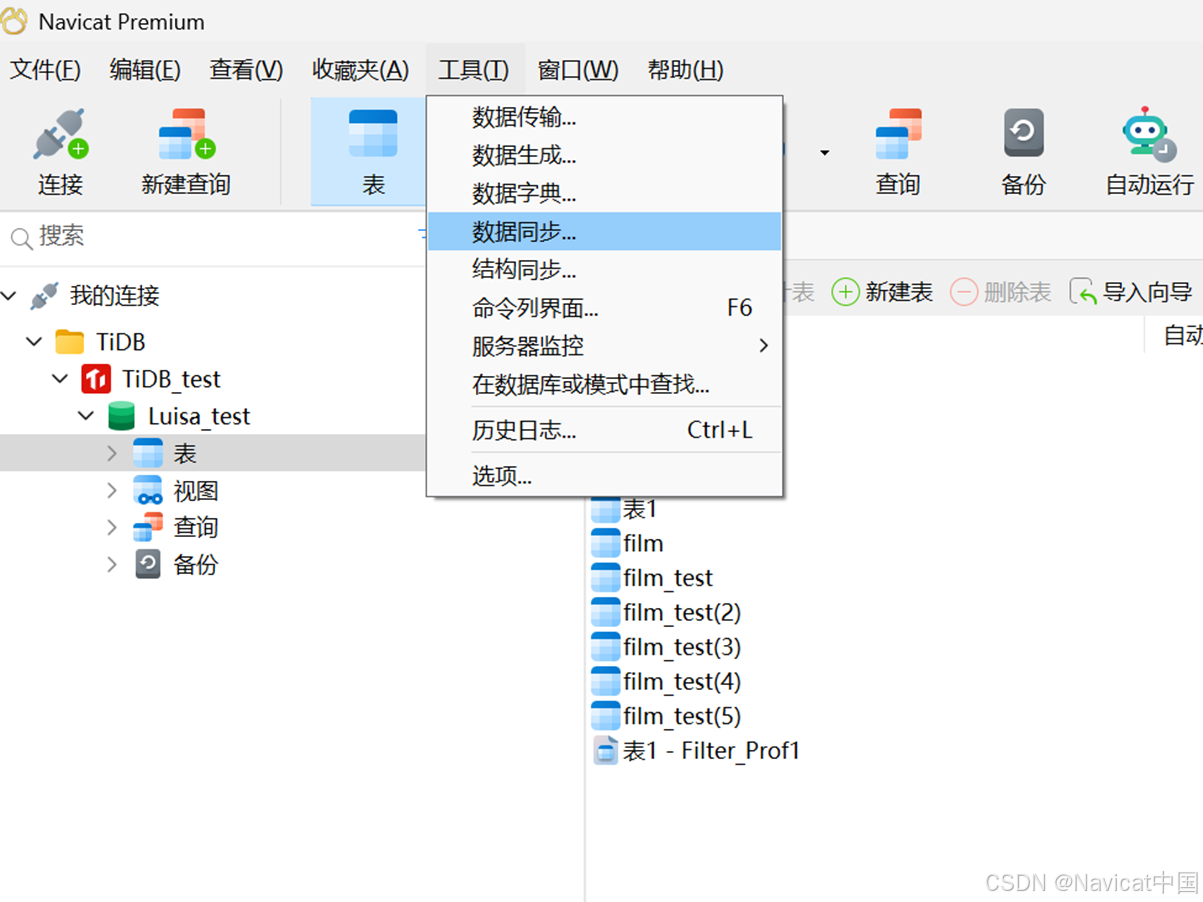Choose 历史日志... from Tools menu
Screen dimensions: 1203x902
click(604, 430)
